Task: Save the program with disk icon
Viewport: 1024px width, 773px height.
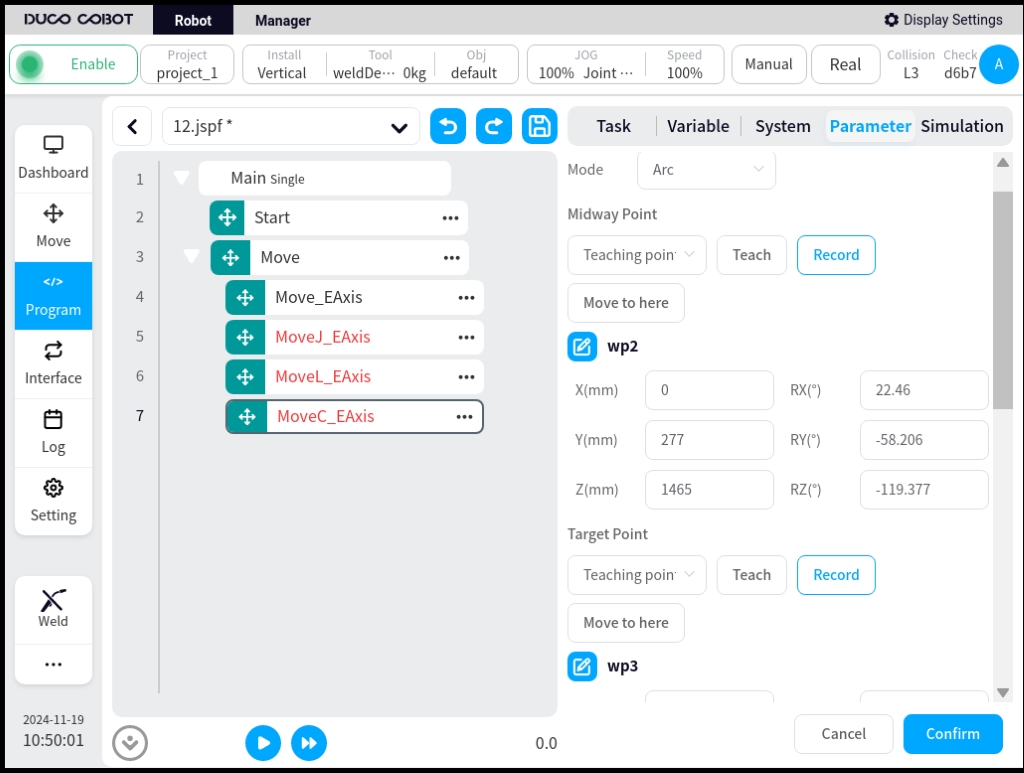Action: [x=539, y=126]
